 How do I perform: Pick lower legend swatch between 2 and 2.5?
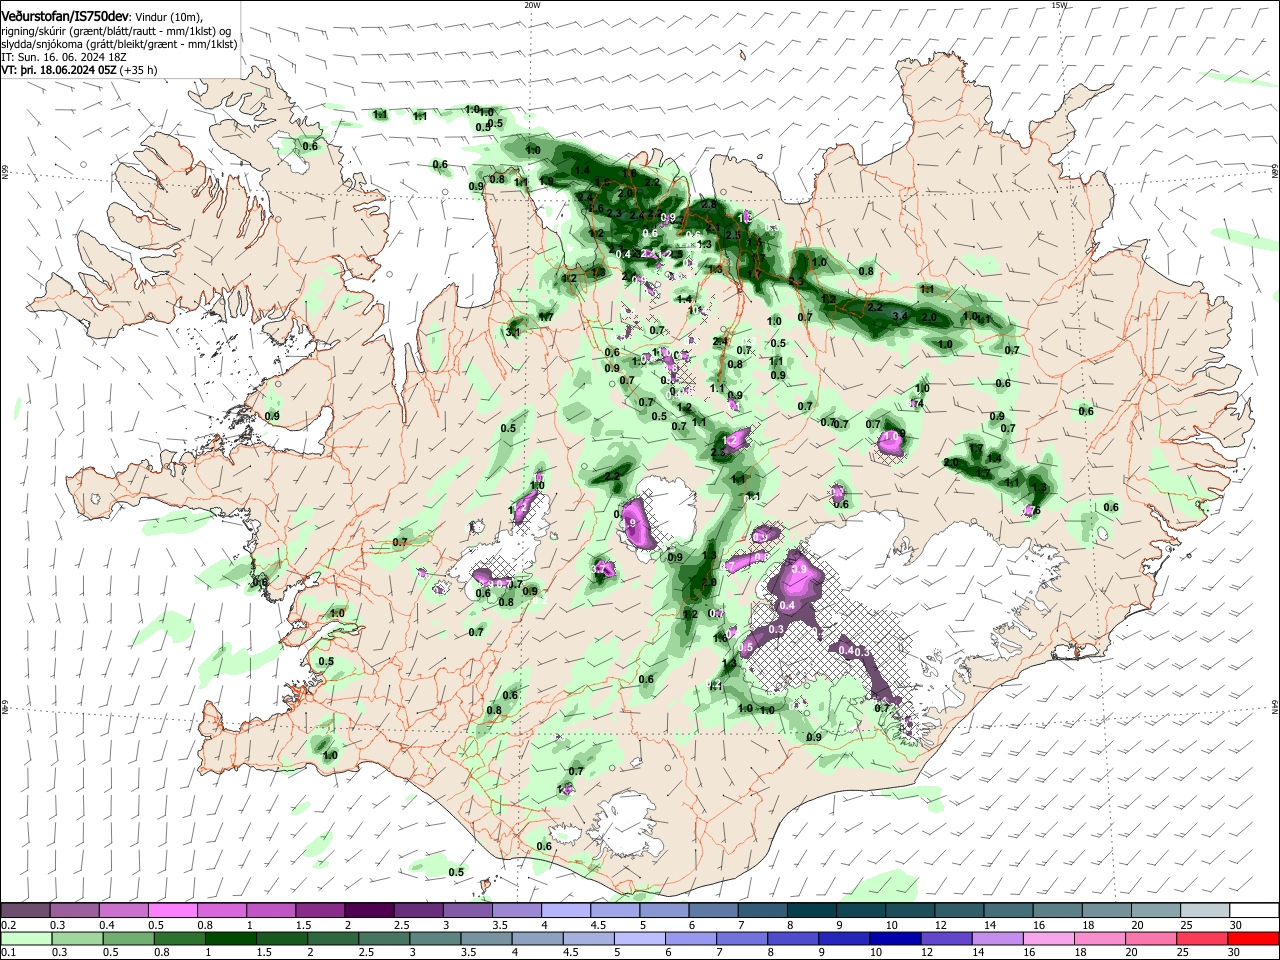click(333, 938)
